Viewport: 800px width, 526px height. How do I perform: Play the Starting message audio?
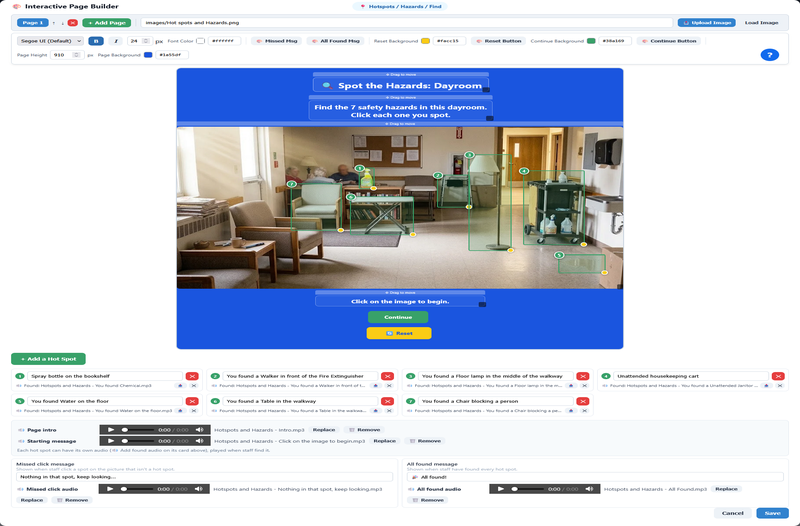coord(111,441)
